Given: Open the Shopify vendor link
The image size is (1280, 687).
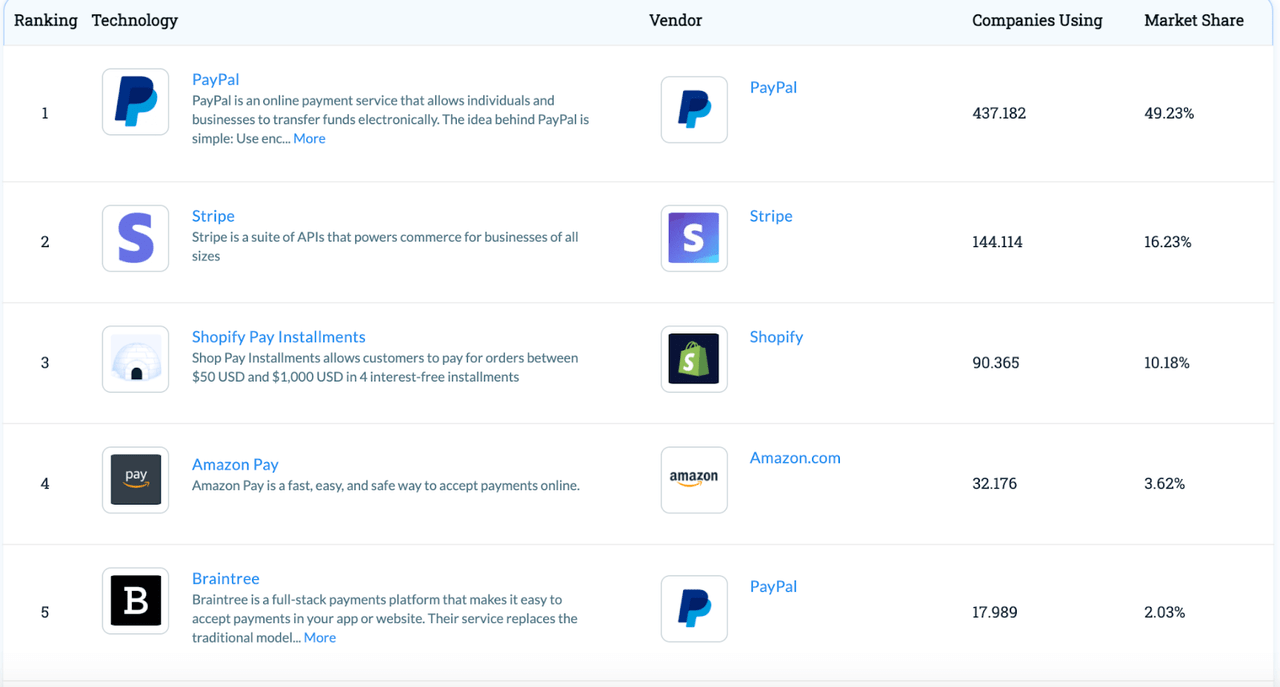Looking at the screenshot, I should 776,337.
